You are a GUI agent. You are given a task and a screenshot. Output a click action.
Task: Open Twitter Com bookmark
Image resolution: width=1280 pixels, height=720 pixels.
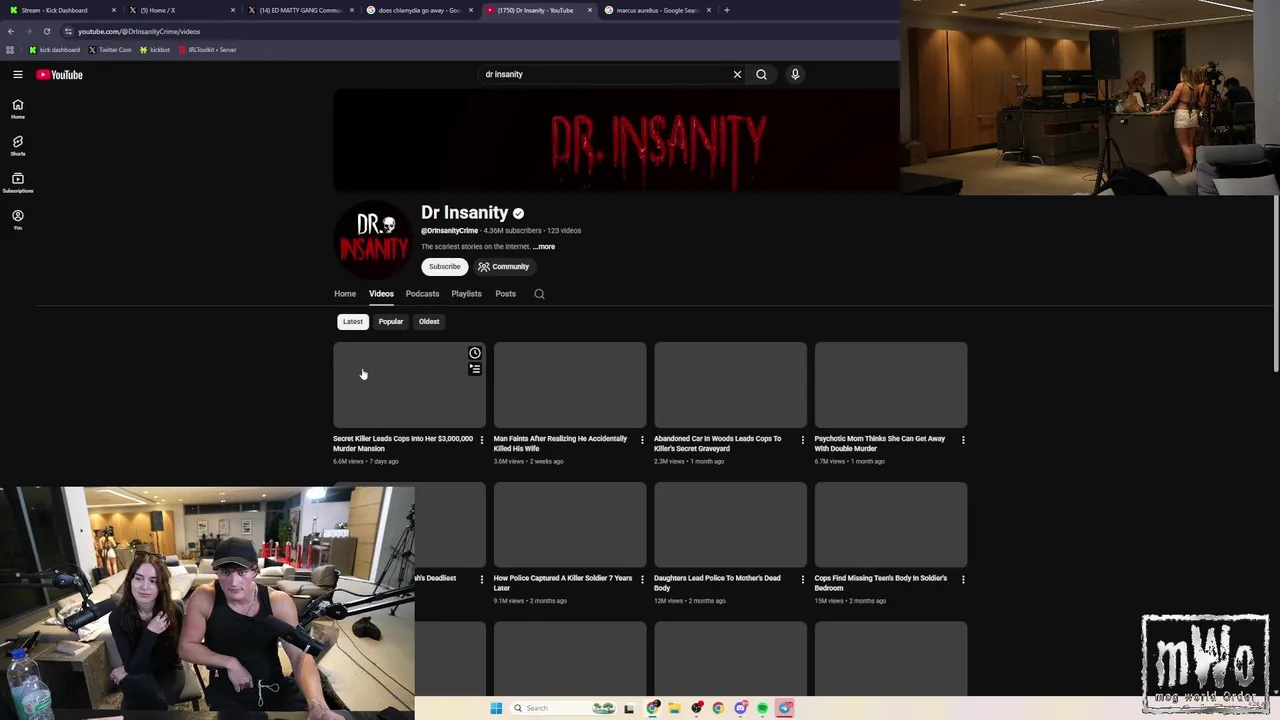110,49
